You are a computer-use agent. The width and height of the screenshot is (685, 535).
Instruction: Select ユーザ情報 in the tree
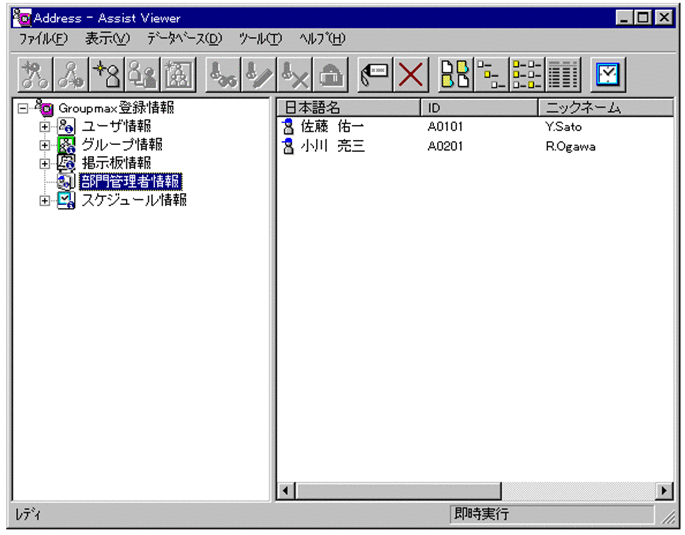point(116,126)
